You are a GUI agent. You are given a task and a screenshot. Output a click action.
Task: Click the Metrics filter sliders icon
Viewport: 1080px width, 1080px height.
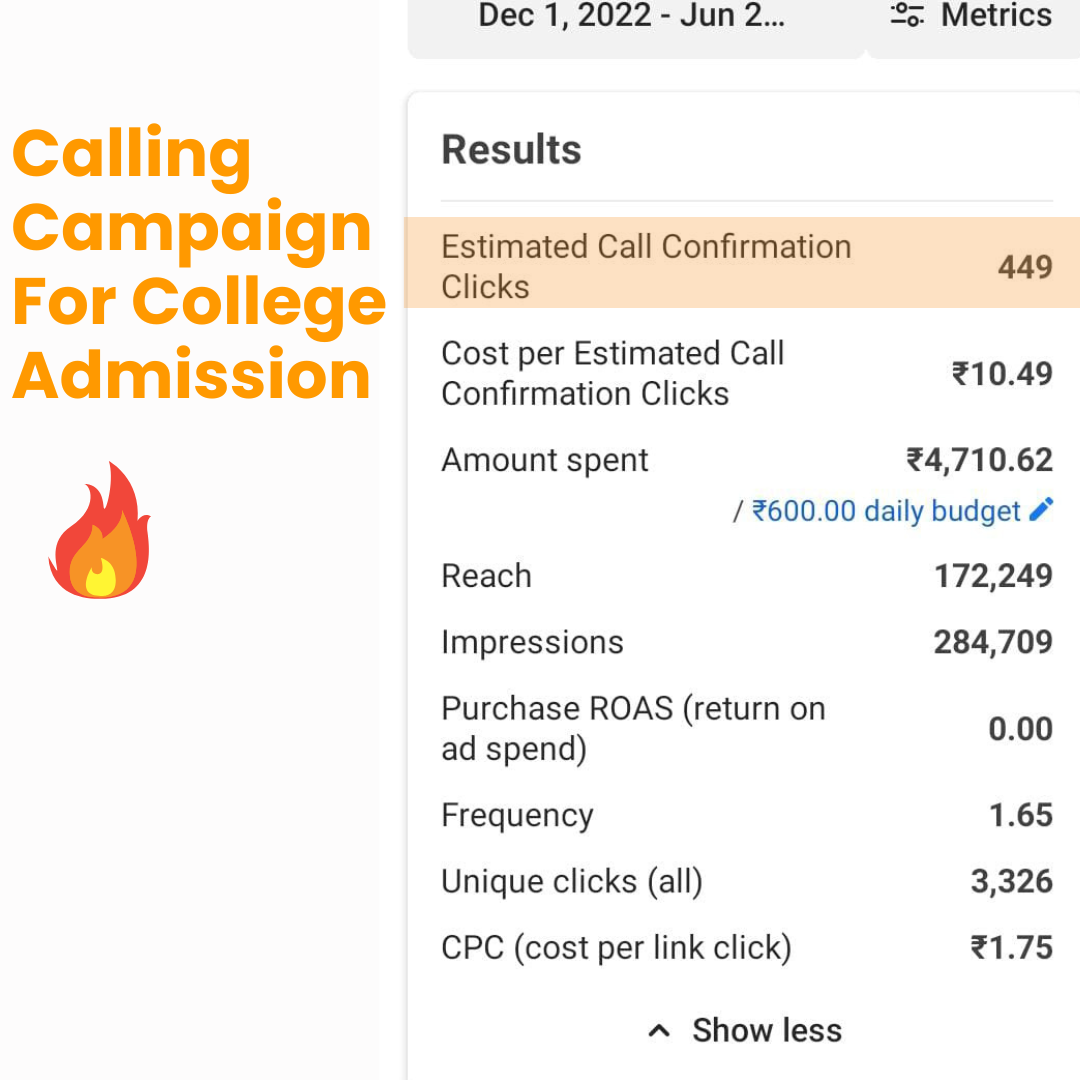tap(906, 14)
